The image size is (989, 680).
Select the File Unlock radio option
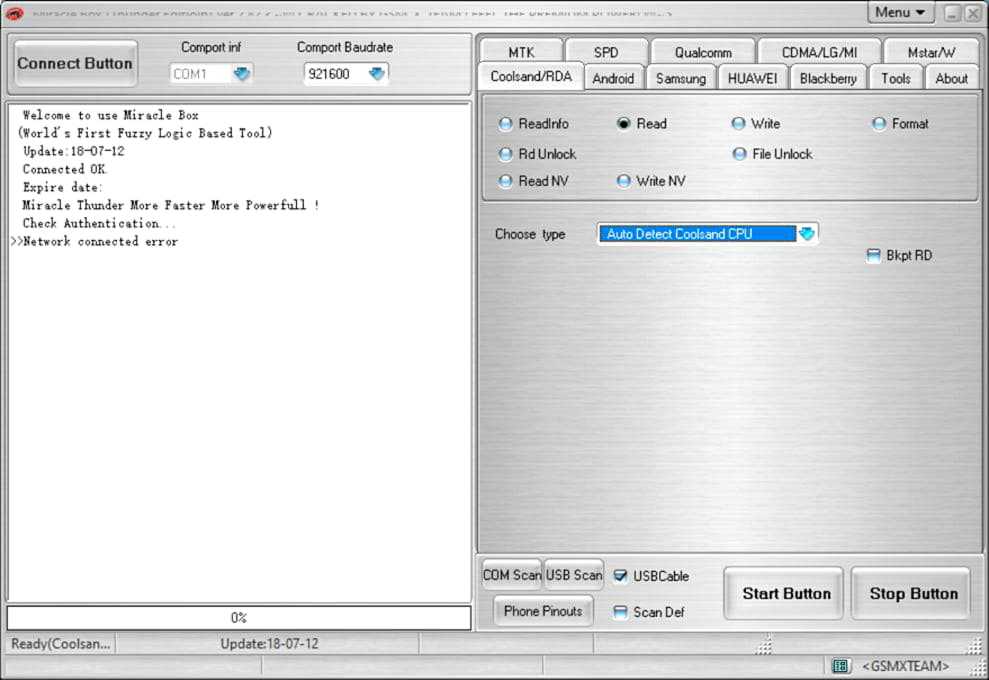pyautogui.click(x=740, y=154)
